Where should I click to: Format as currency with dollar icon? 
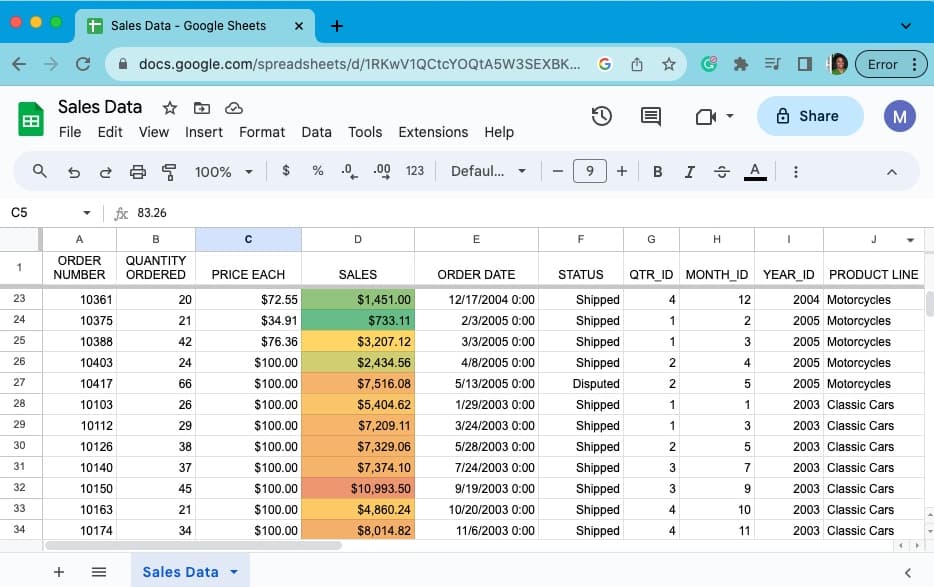(x=286, y=171)
